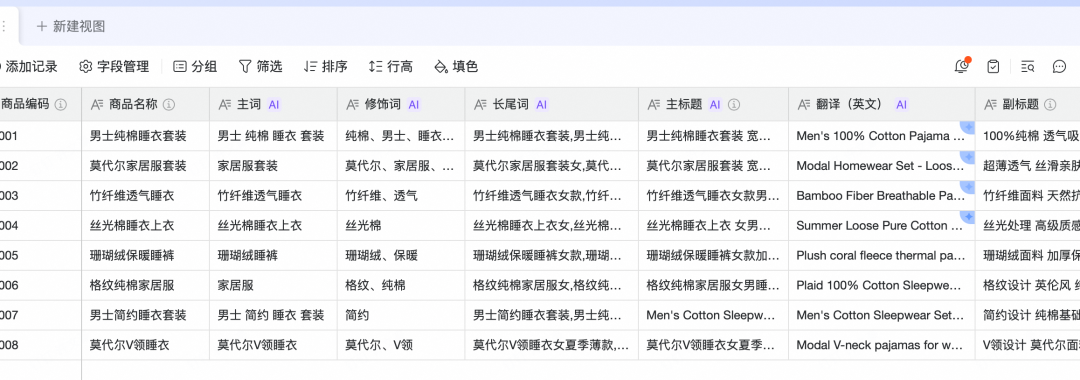Open the clipboard task icon
Viewport: 1080px width, 380px height.
point(993,66)
